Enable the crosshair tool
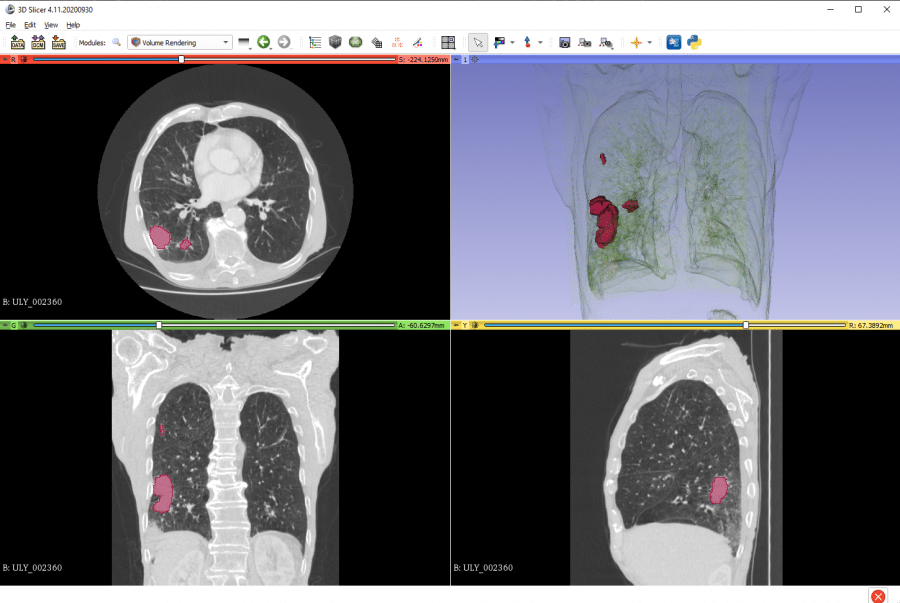900x603 pixels. (x=637, y=42)
